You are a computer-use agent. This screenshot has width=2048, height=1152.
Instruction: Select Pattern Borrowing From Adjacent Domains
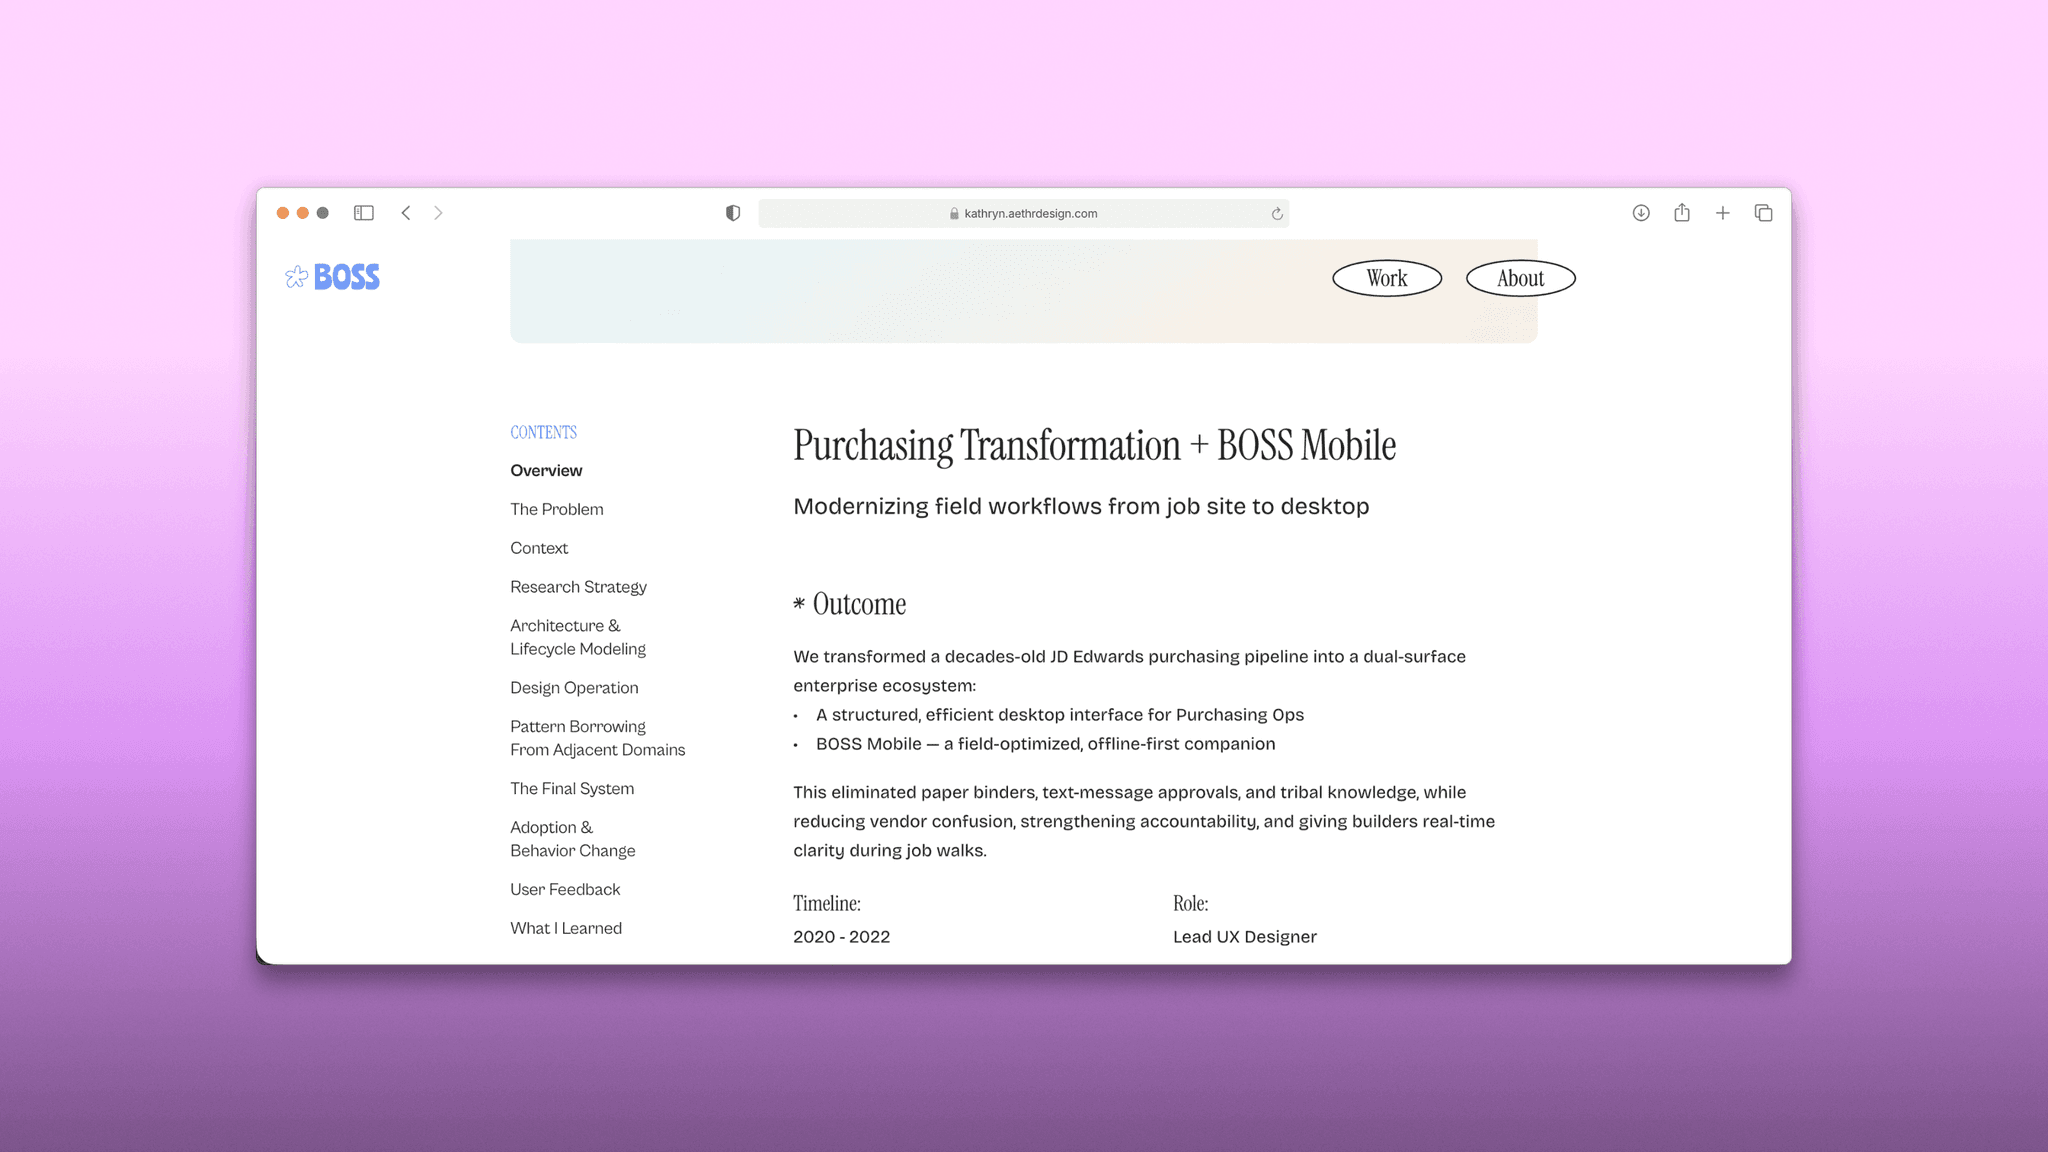[x=598, y=738]
